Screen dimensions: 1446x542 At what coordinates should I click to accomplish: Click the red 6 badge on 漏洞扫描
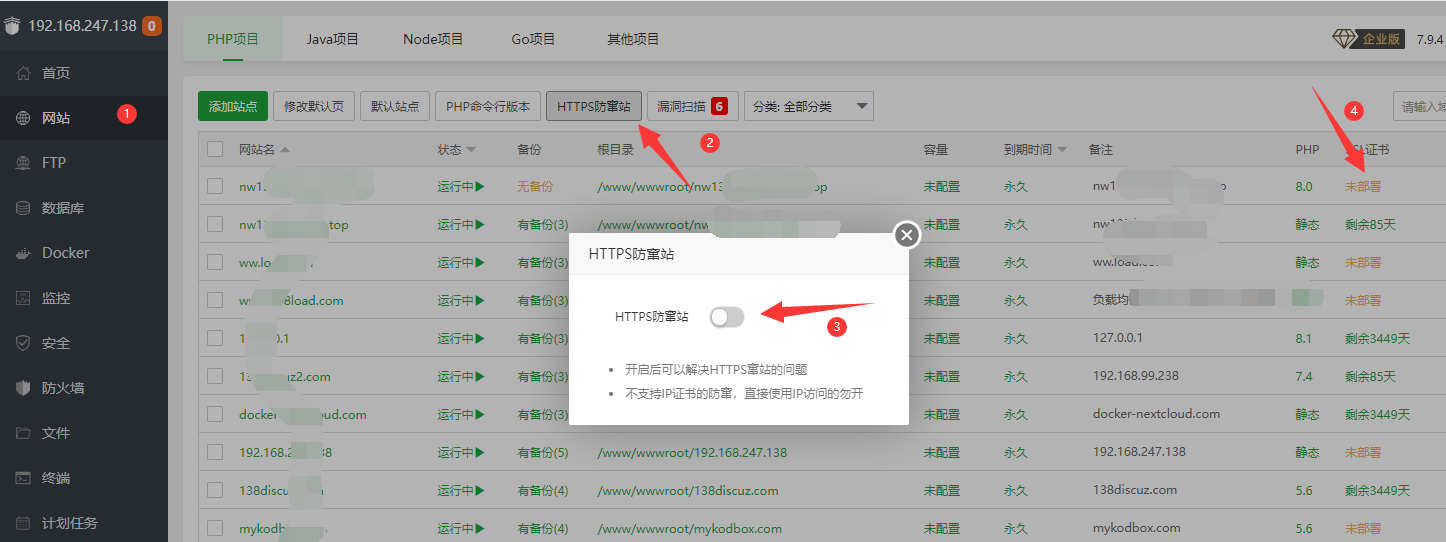coord(719,106)
